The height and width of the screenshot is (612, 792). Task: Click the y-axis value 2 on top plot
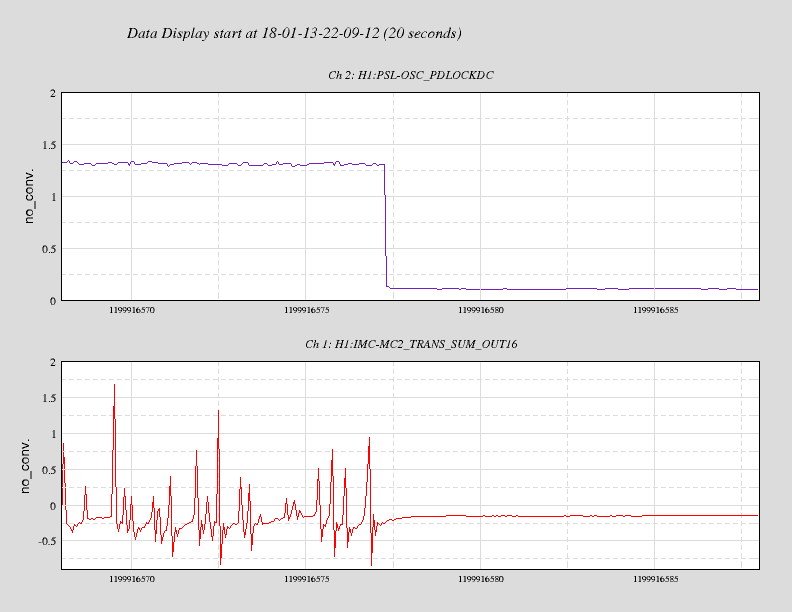[x=52, y=93]
